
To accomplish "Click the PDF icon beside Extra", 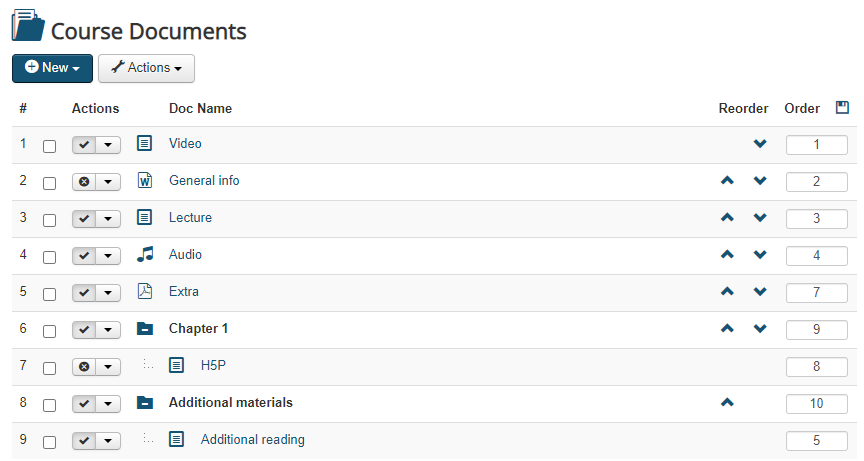I will tap(144, 292).
